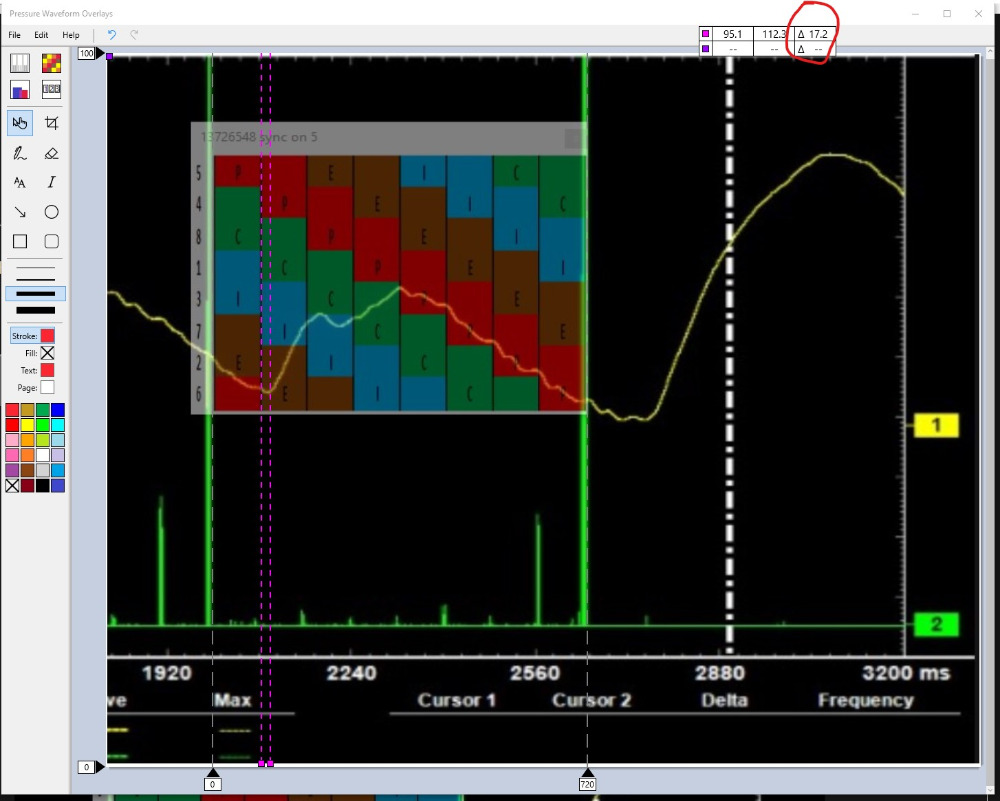Open the File menu
The width and height of the screenshot is (1000, 801).
click(15, 35)
